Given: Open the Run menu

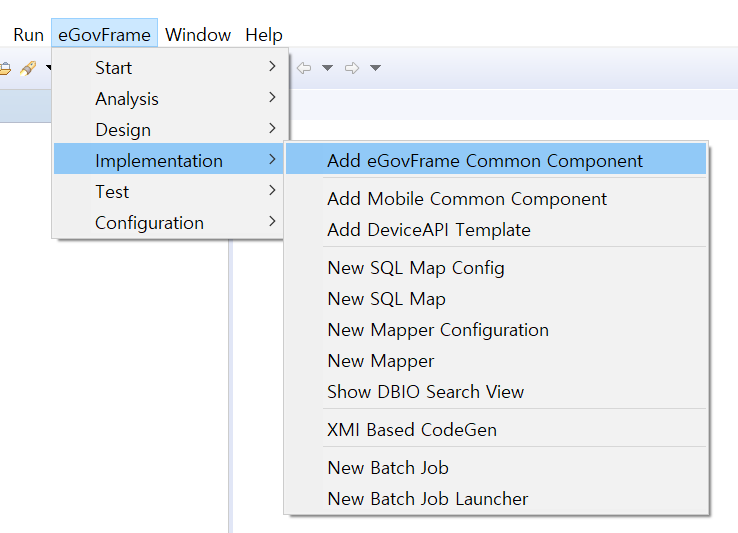Looking at the screenshot, I should [x=28, y=35].
